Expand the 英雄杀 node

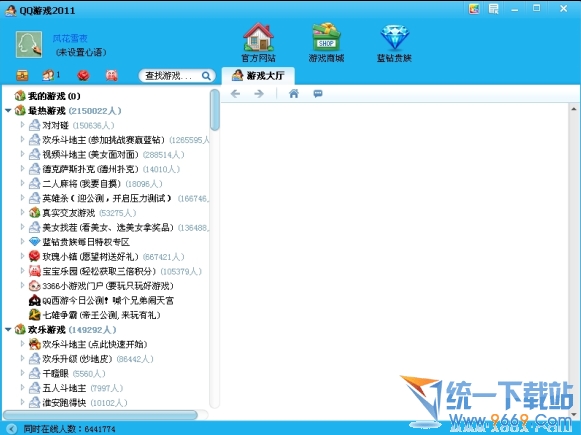[22, 198]
